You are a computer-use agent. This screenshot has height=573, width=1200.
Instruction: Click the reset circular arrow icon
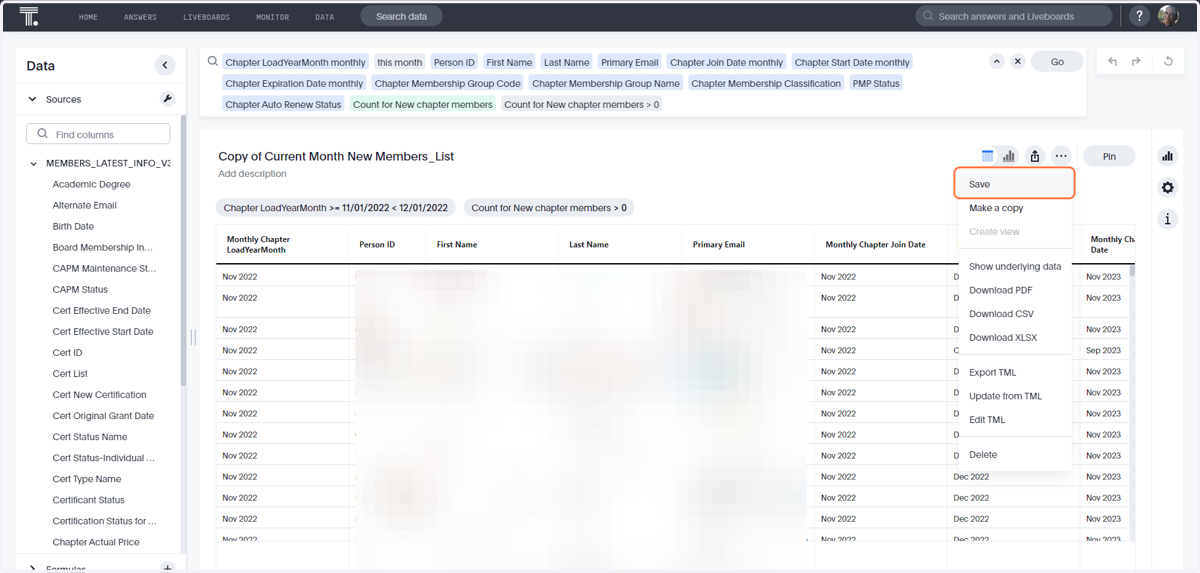[1168, 61]
